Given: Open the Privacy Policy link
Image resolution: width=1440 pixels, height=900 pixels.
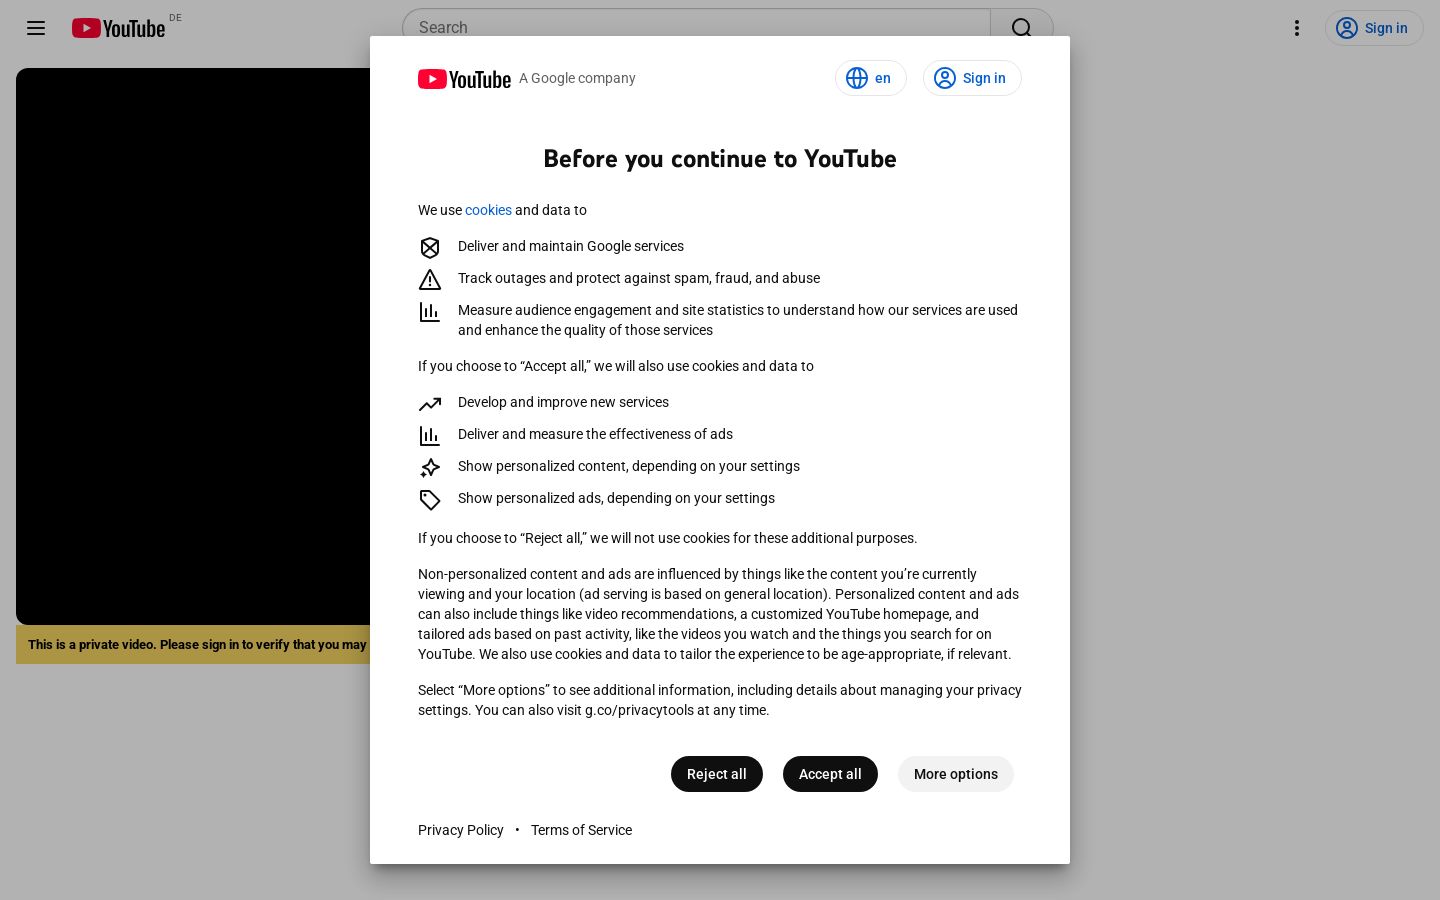Looking at the screenshot, I should (x=461, y=830).
